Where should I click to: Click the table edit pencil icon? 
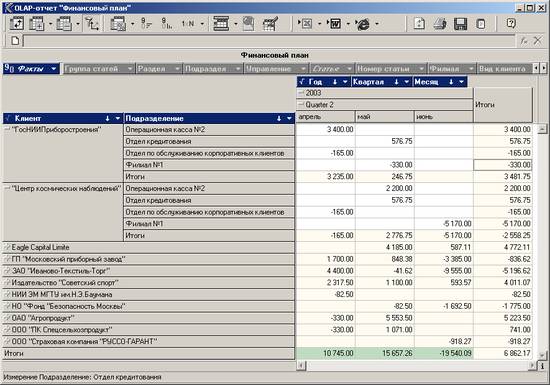tap(270, 23)
